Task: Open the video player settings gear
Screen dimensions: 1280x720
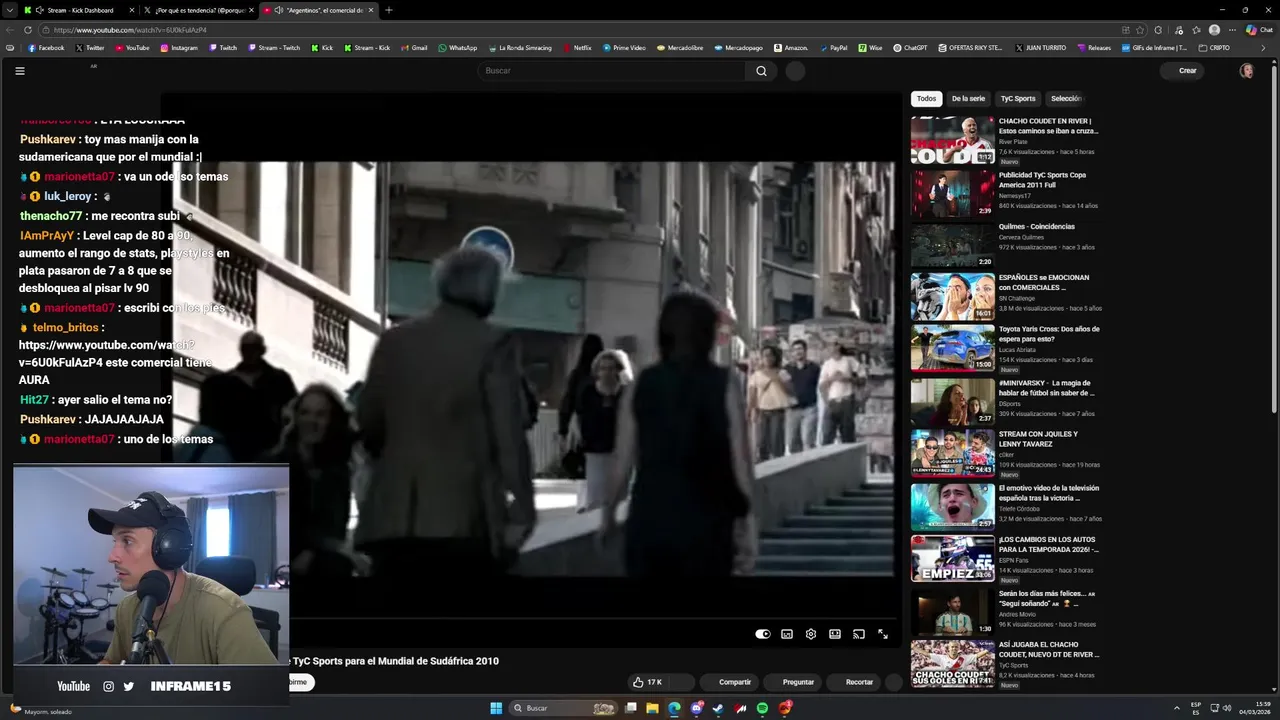Action: (811, 634)
